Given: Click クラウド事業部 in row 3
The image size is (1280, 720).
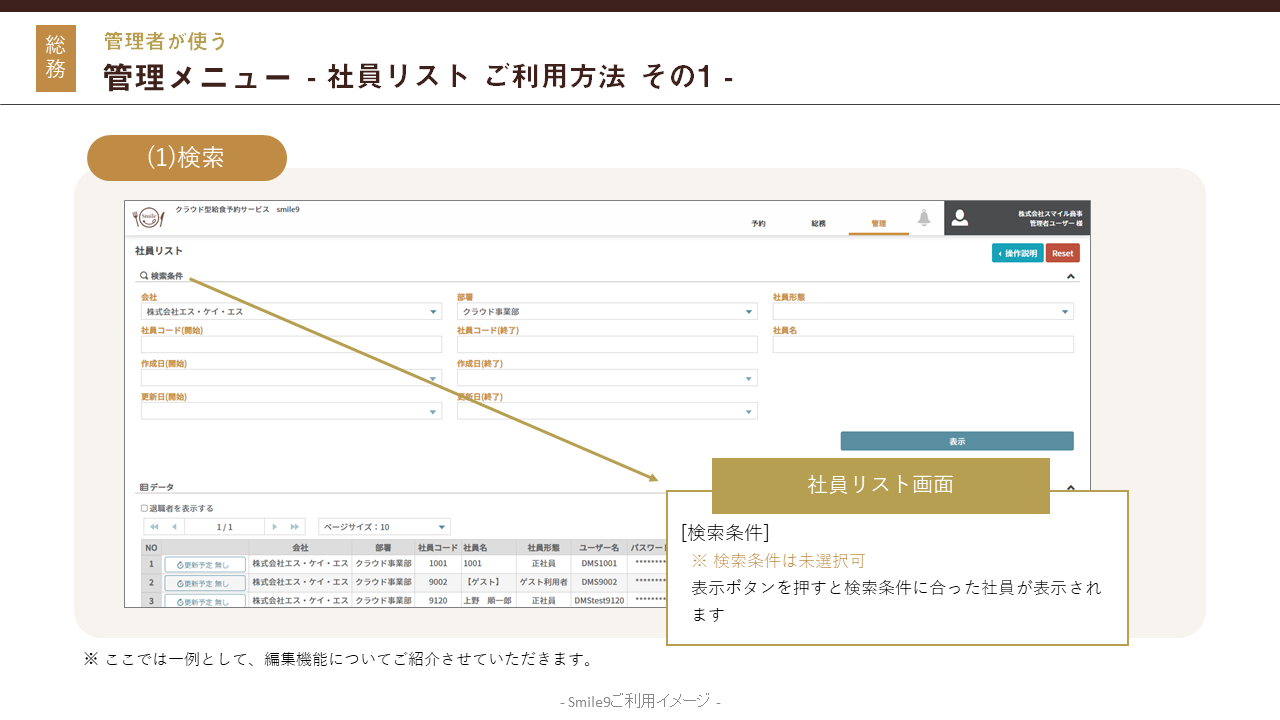Looking at the screenshot, I should (383, 601).
